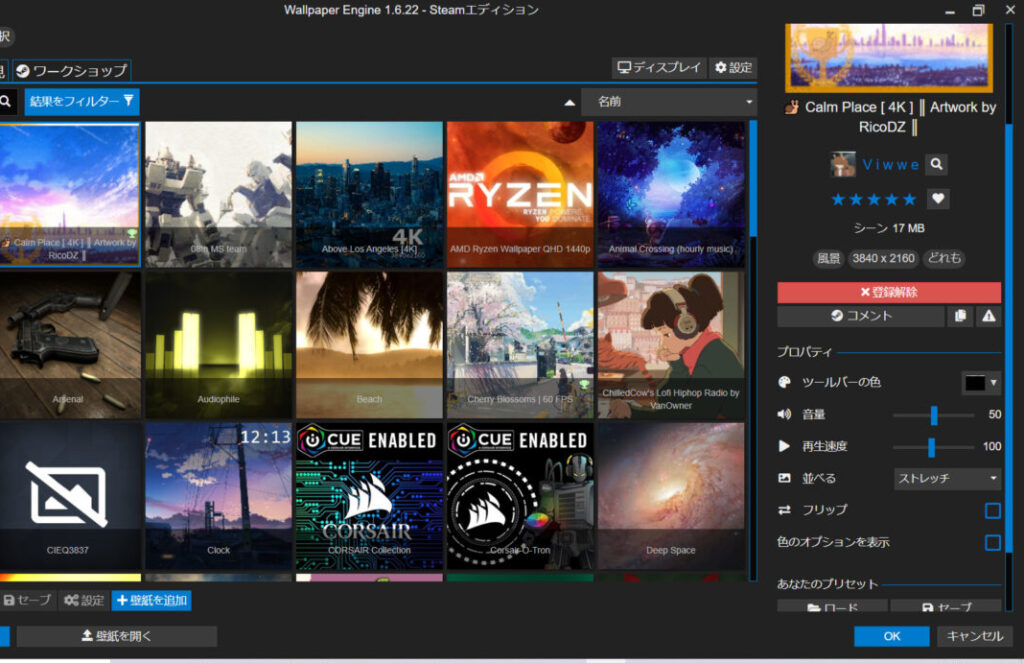1024x663 pixels.
Task: Open Viwwe's author profile link
Action: click(x=891, y=164)
